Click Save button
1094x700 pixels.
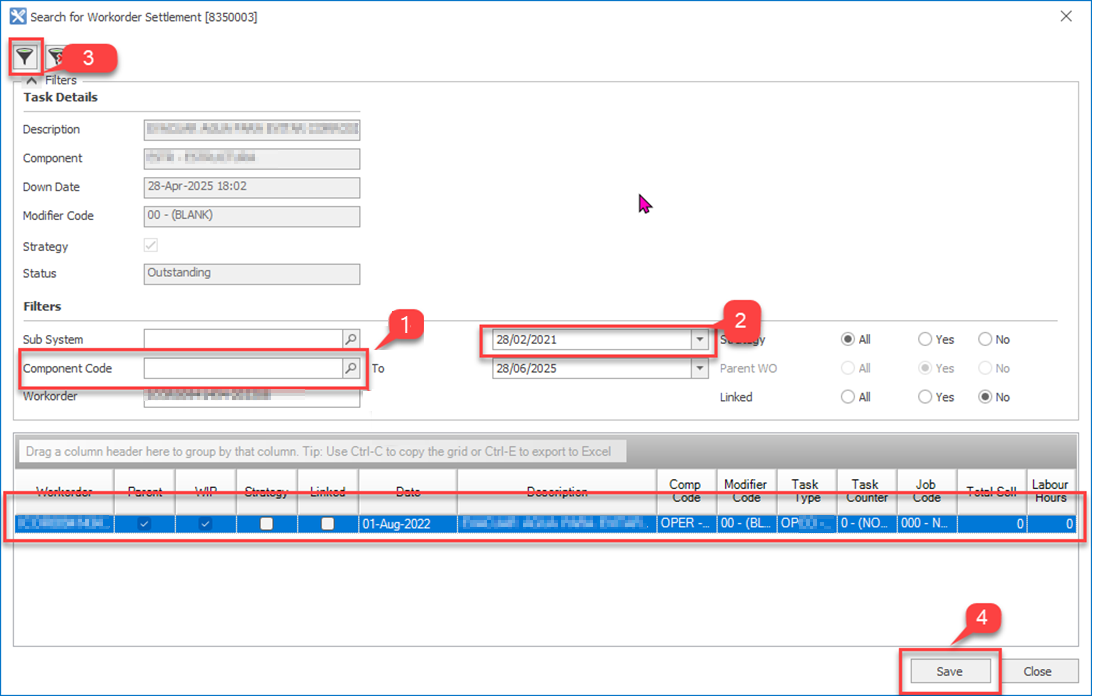950,671
